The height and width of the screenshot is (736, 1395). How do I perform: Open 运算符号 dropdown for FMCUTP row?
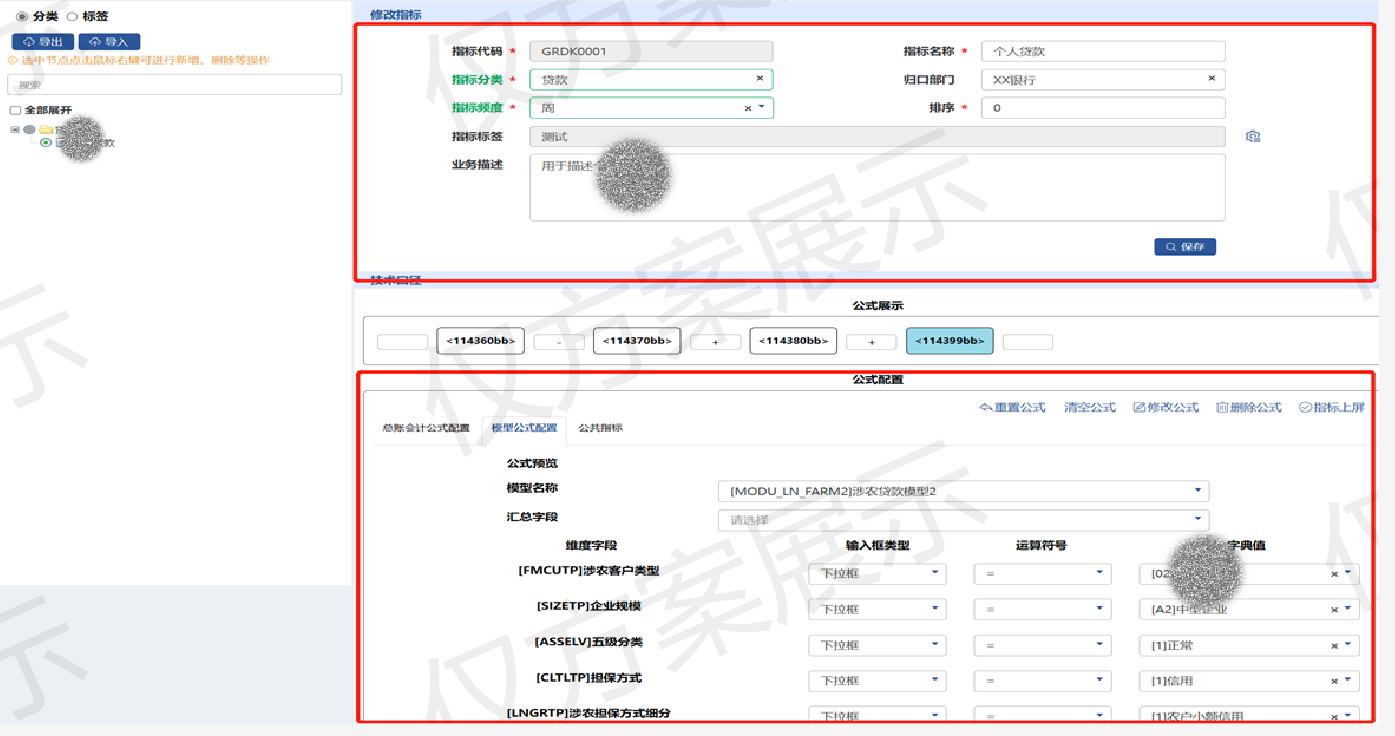click(x=1042, y=574)
